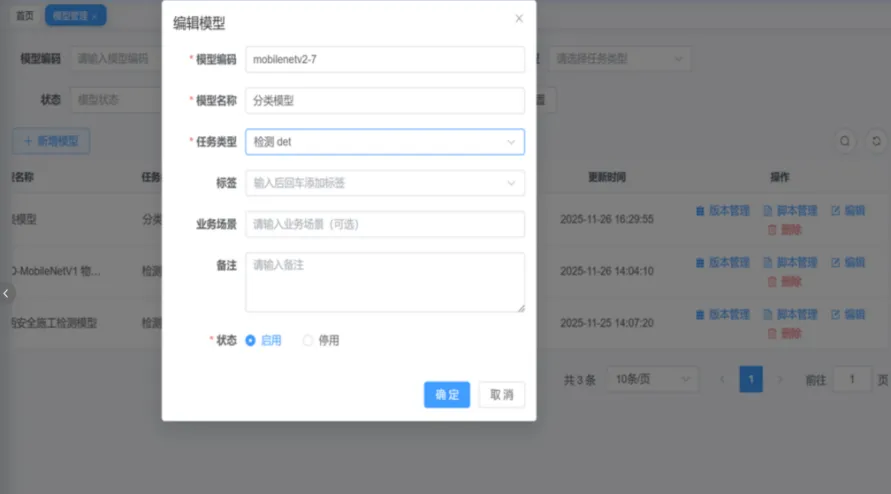Click 删除 for the 16:29:55 row
This screenshot has width=891, height=494.
coord(784,230)
